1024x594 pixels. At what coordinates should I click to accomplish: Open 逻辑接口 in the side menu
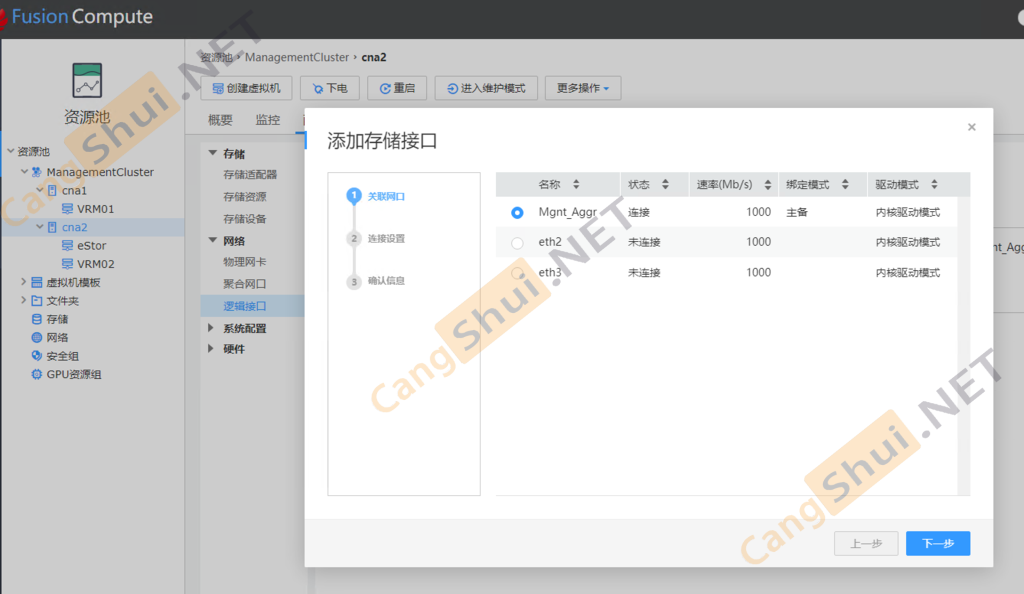(245, 306)
